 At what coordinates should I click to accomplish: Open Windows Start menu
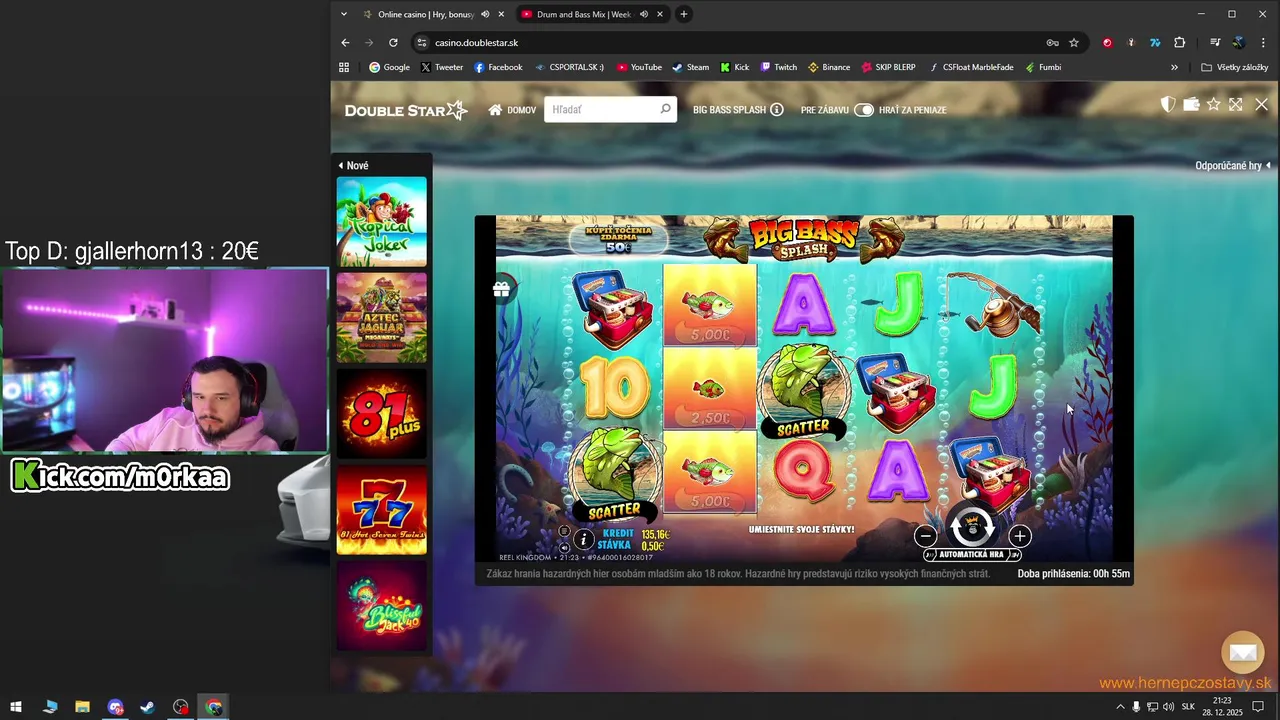tap(16, 707)
